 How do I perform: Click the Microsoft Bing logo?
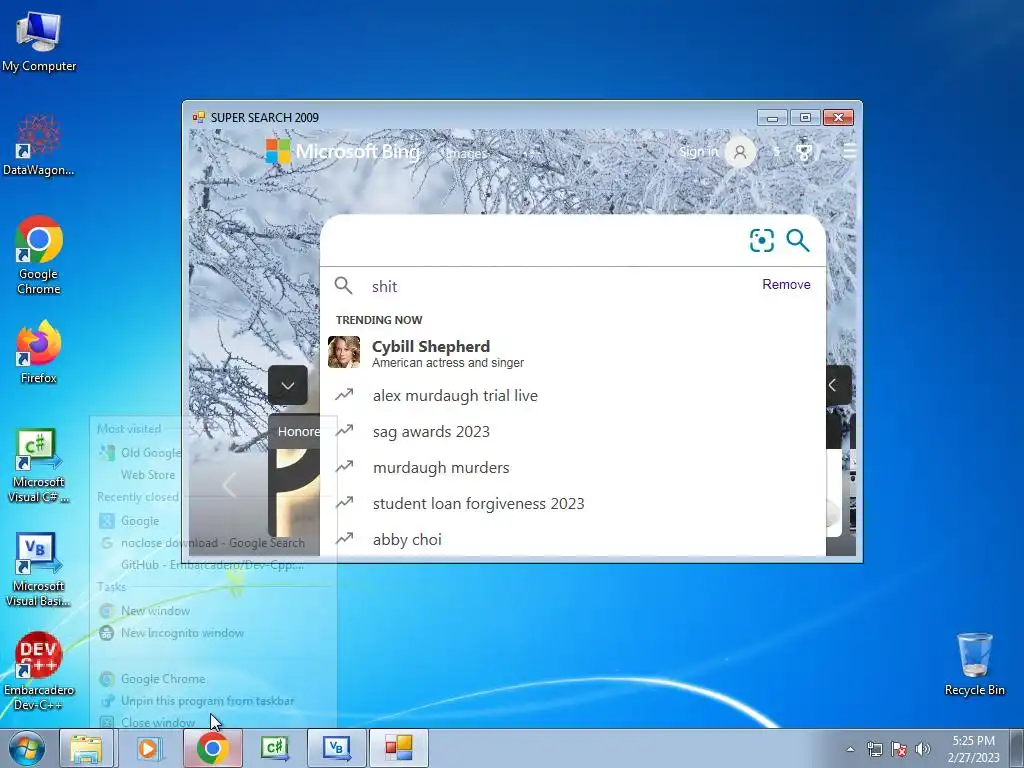tap(344, 152)
